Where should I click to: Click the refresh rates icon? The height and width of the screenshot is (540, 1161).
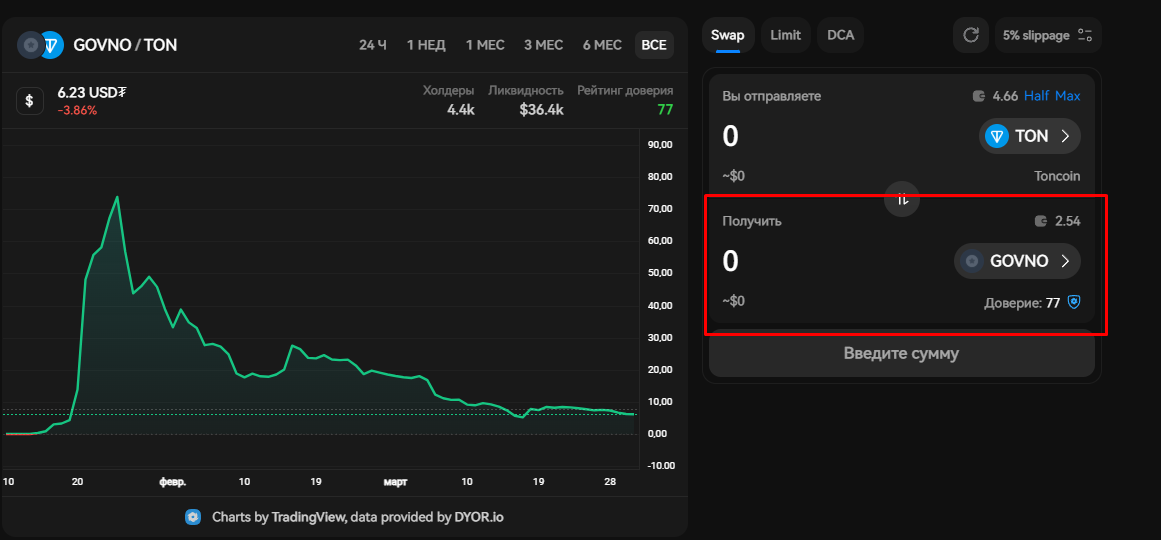tap(971, 35)
